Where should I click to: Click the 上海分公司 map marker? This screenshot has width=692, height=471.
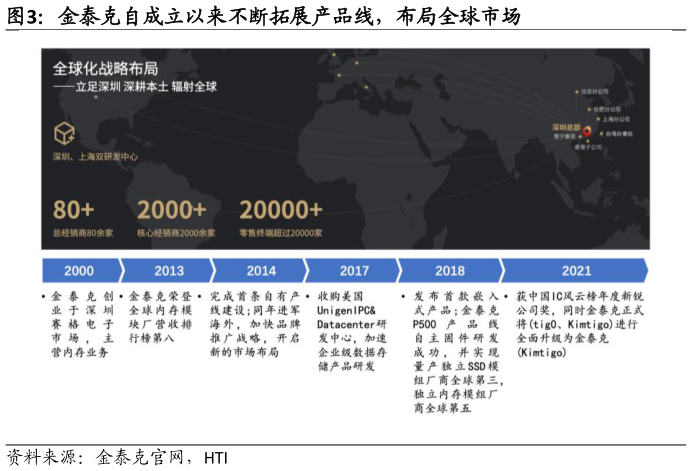(596, 118)
